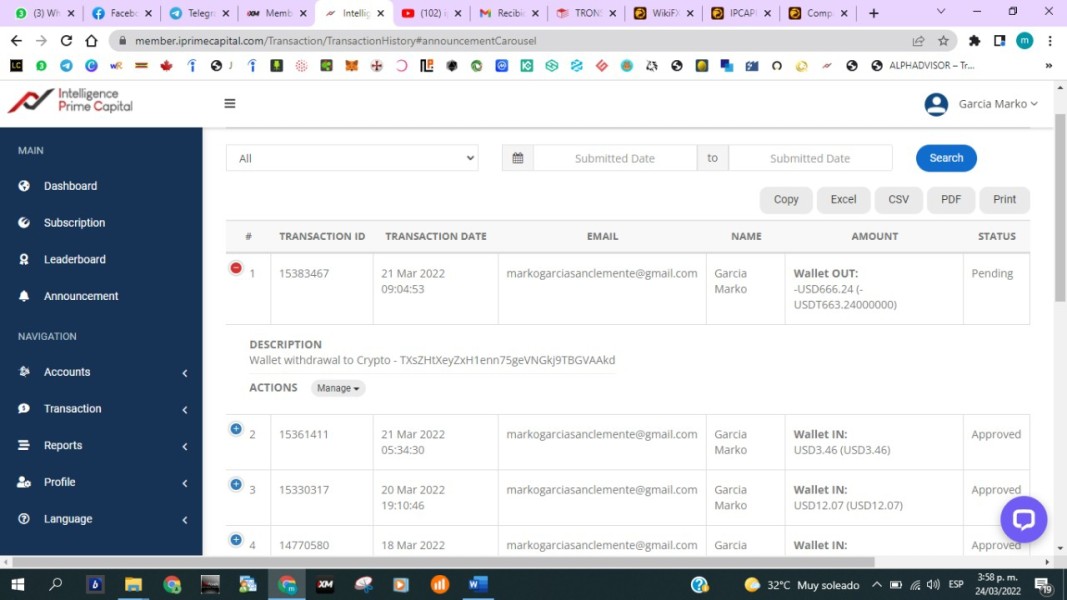Screen dimensions: 1067x600
Task: Click the vertical page scrollbar
Action: (1060, 207)
